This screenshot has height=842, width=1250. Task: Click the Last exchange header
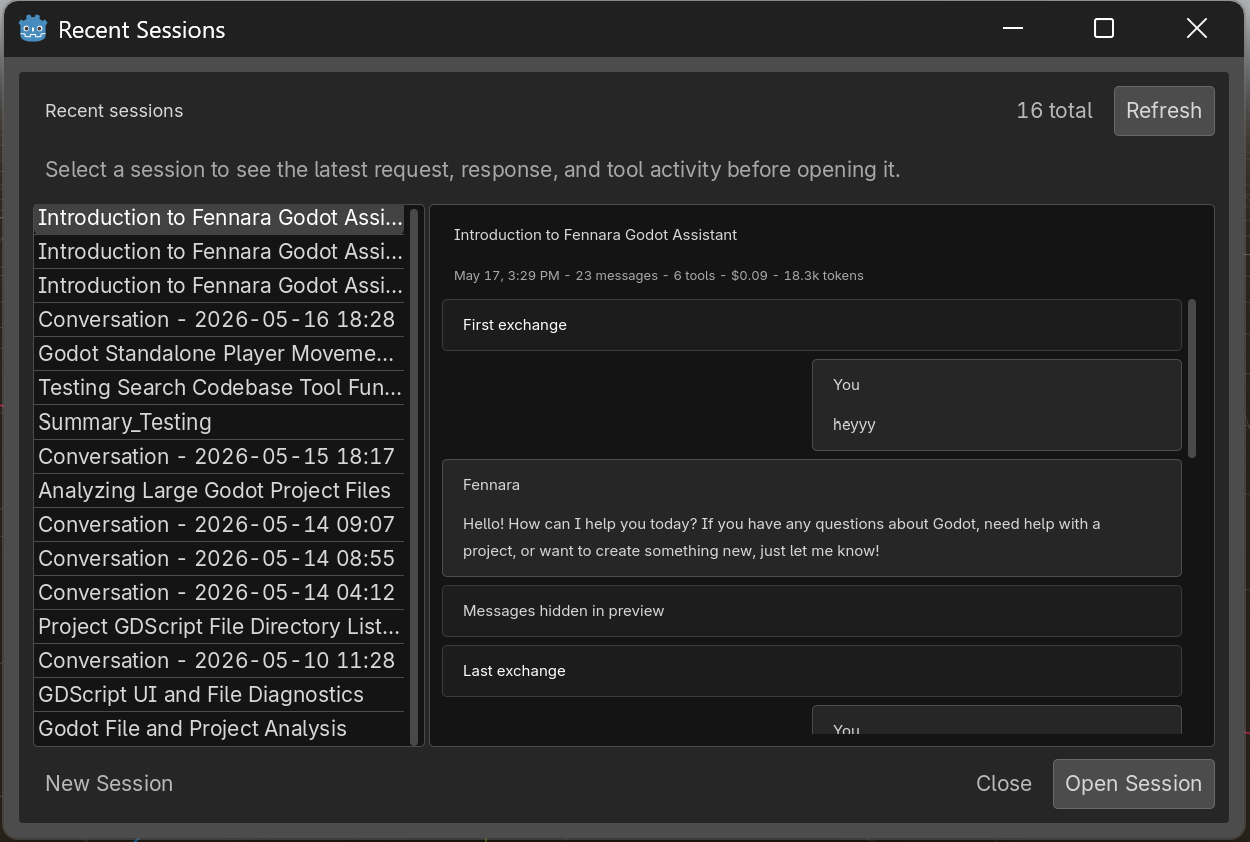pyautogui.click(x=811, y=671)
